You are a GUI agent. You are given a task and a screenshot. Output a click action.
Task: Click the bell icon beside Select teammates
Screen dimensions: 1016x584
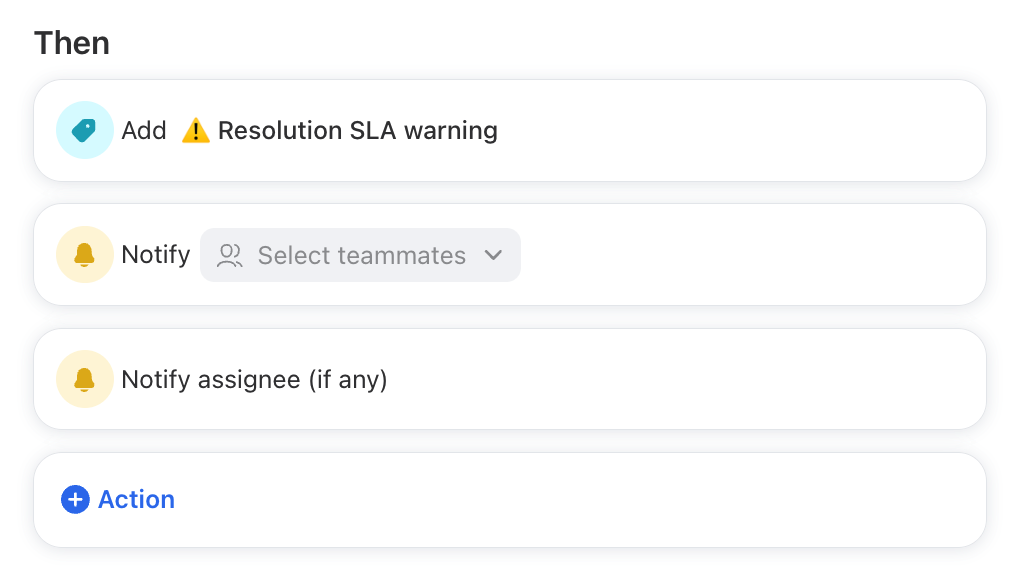coord(84,255)
